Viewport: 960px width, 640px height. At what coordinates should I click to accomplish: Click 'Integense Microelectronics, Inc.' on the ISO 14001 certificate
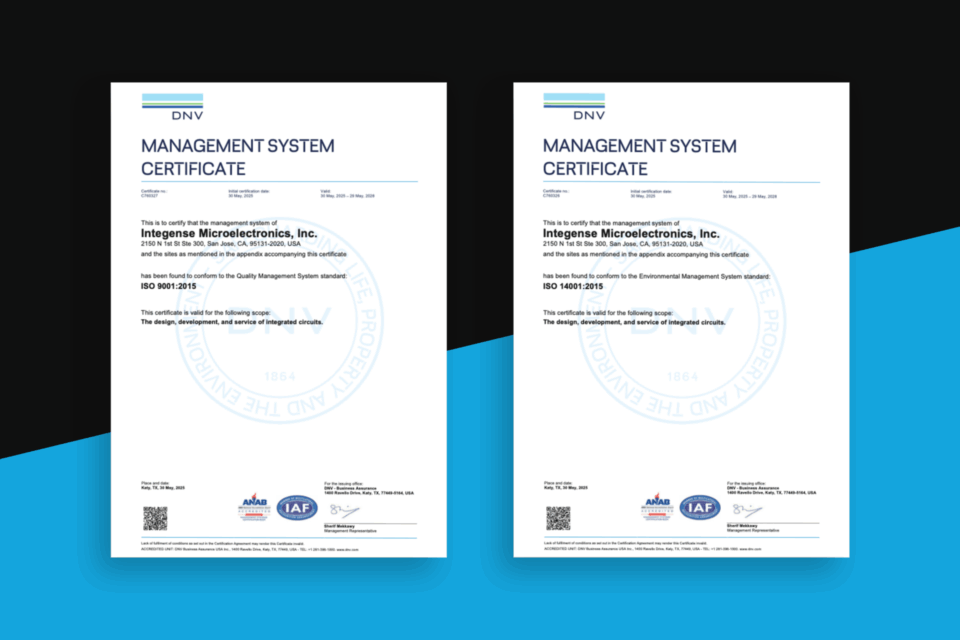(631, 233)
